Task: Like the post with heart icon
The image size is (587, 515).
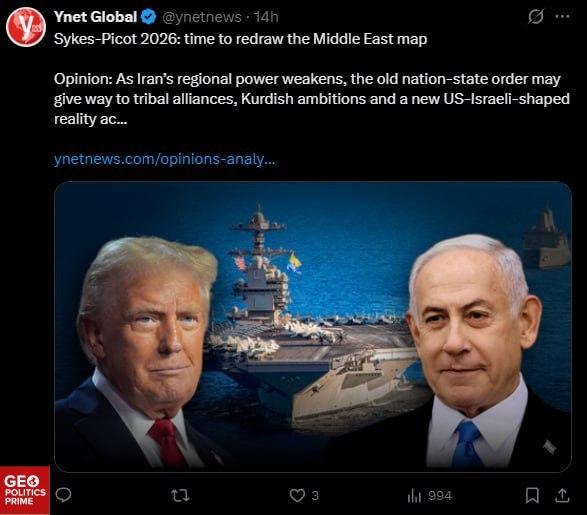Action: [297, 496]
